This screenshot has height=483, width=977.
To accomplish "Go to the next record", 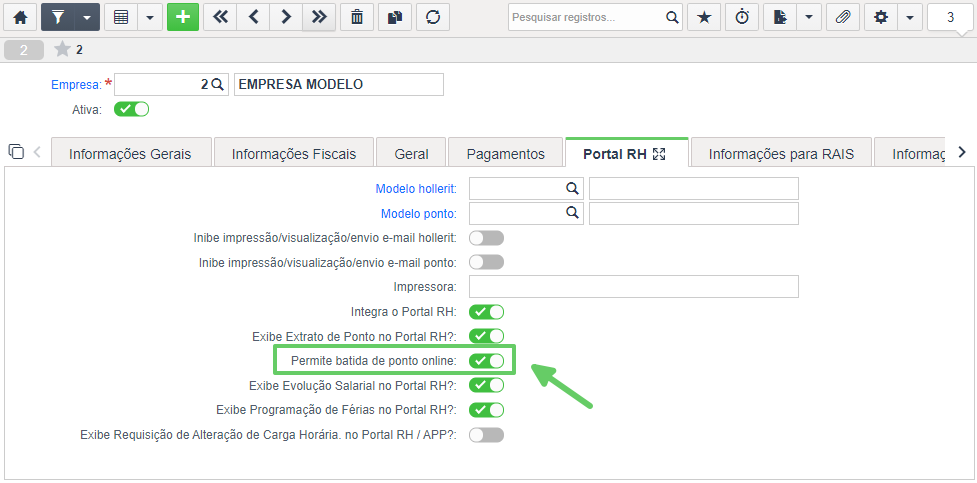I will [x=286, y=17].
